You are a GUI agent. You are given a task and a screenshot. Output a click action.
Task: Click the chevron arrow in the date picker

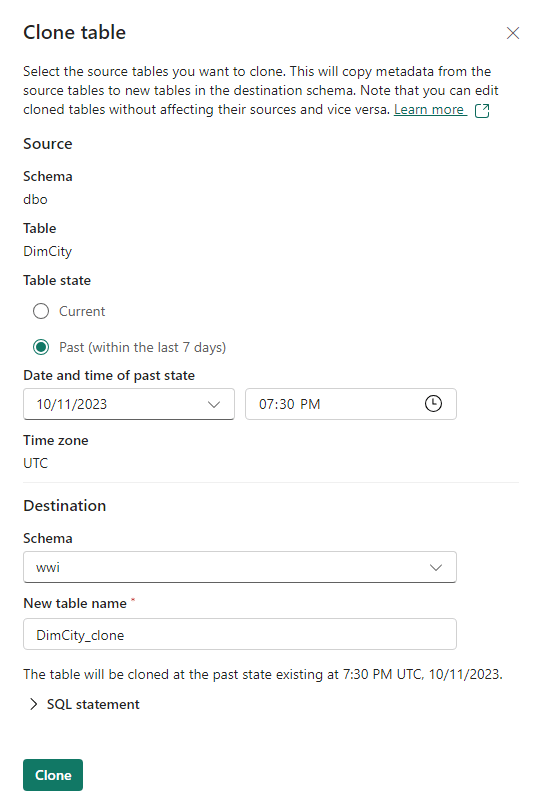[x=214, y=405]
